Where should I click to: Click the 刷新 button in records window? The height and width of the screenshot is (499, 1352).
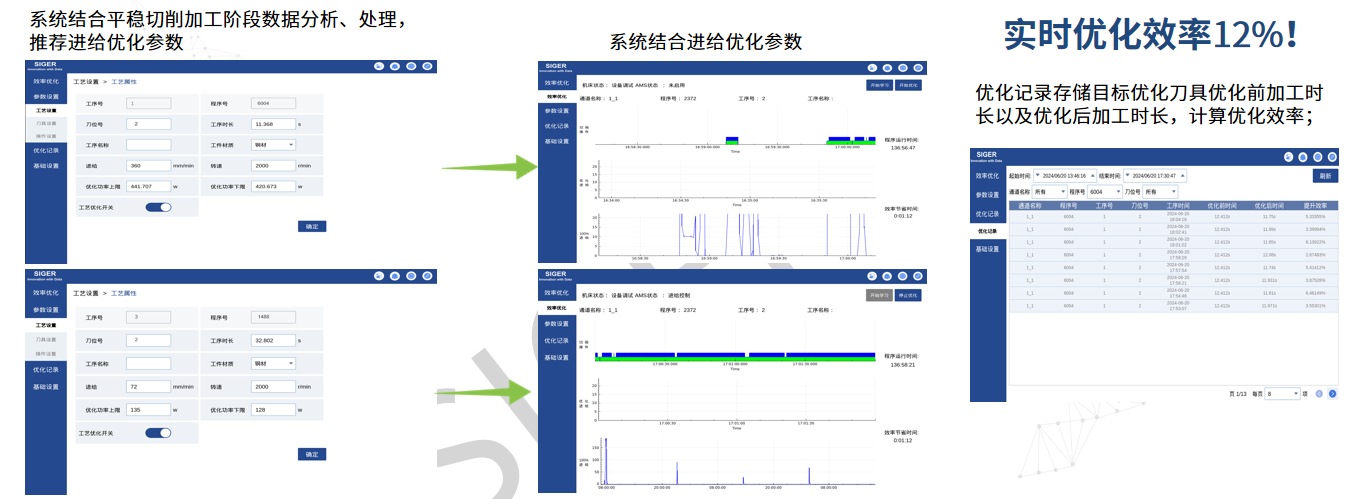point(1325,175)
